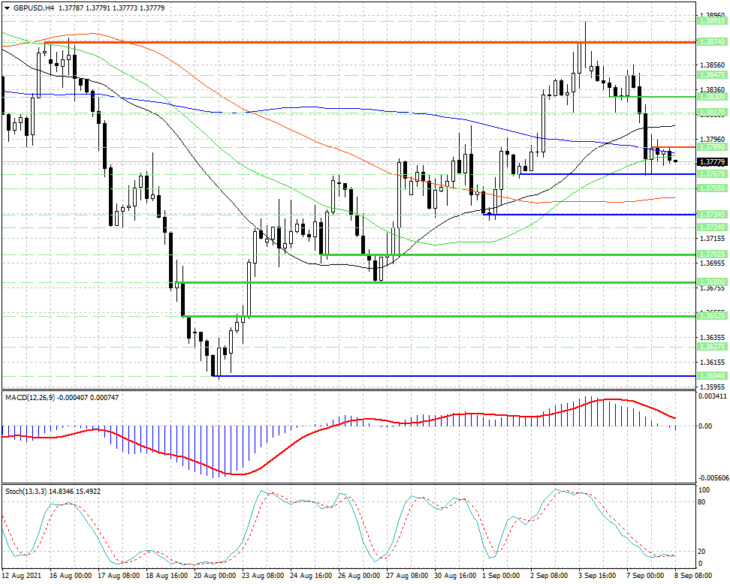Click the 1 Sep 00:00 time axis label
This screenshot has height=584, width=730.
coord(501,576)
